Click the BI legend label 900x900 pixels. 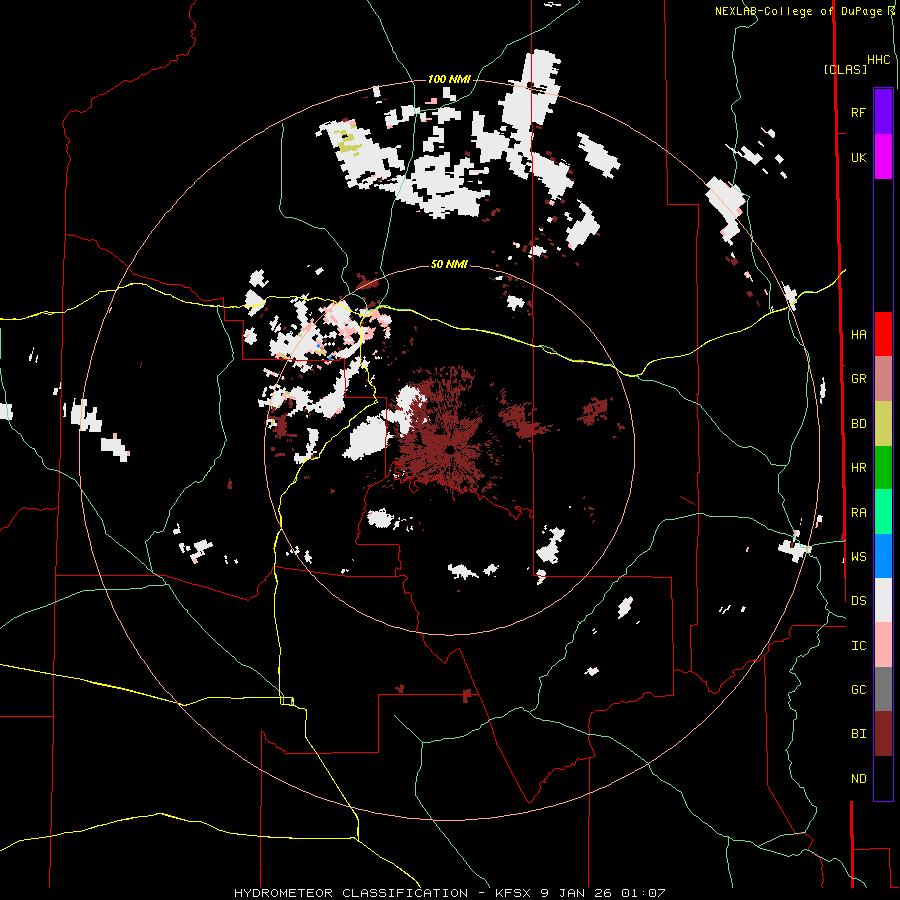point(858,734)
